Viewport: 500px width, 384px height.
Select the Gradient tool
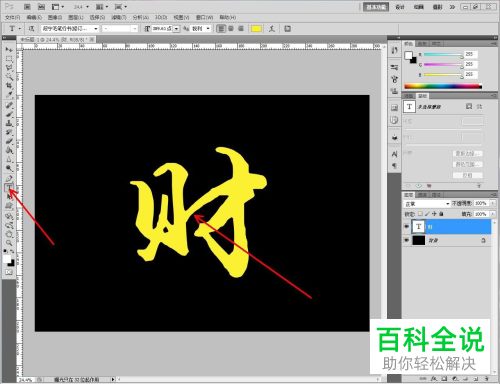click(9, 151)
